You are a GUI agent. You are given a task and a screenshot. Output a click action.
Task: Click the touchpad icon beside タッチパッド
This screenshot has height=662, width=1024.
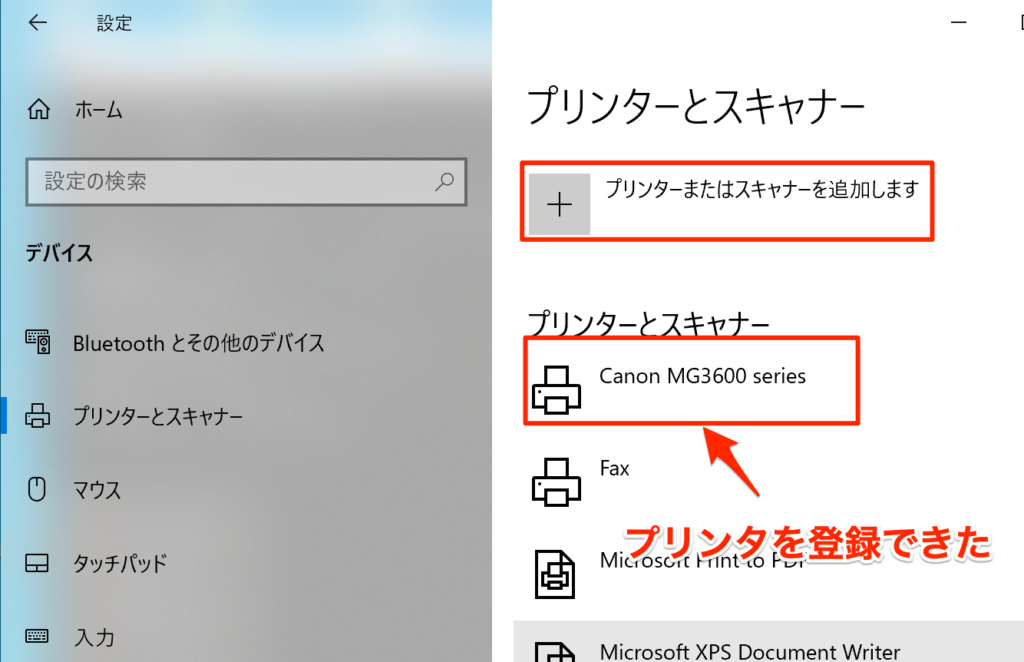pos(37,563)
